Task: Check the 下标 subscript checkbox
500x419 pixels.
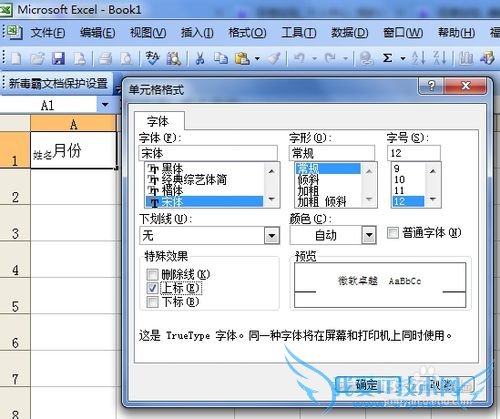Action: coord(152,302)
